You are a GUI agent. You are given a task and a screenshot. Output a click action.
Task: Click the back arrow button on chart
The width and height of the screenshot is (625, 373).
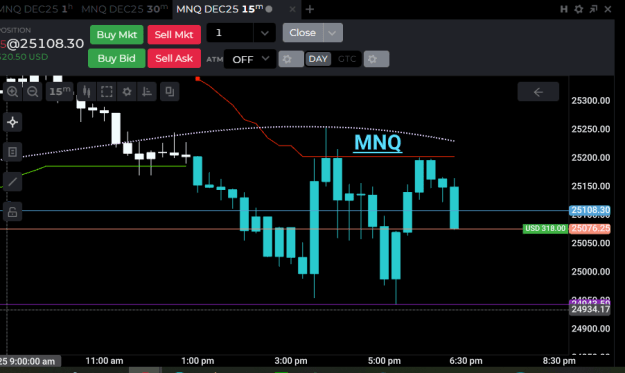tap(538, 92)
